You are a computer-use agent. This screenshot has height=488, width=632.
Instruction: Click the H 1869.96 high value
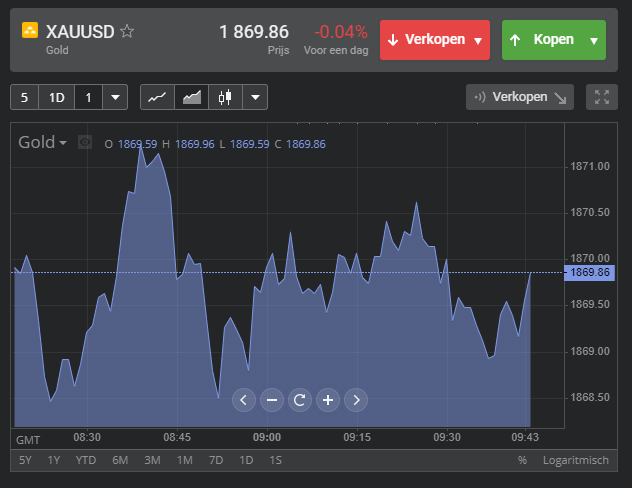tap(188, 144)
